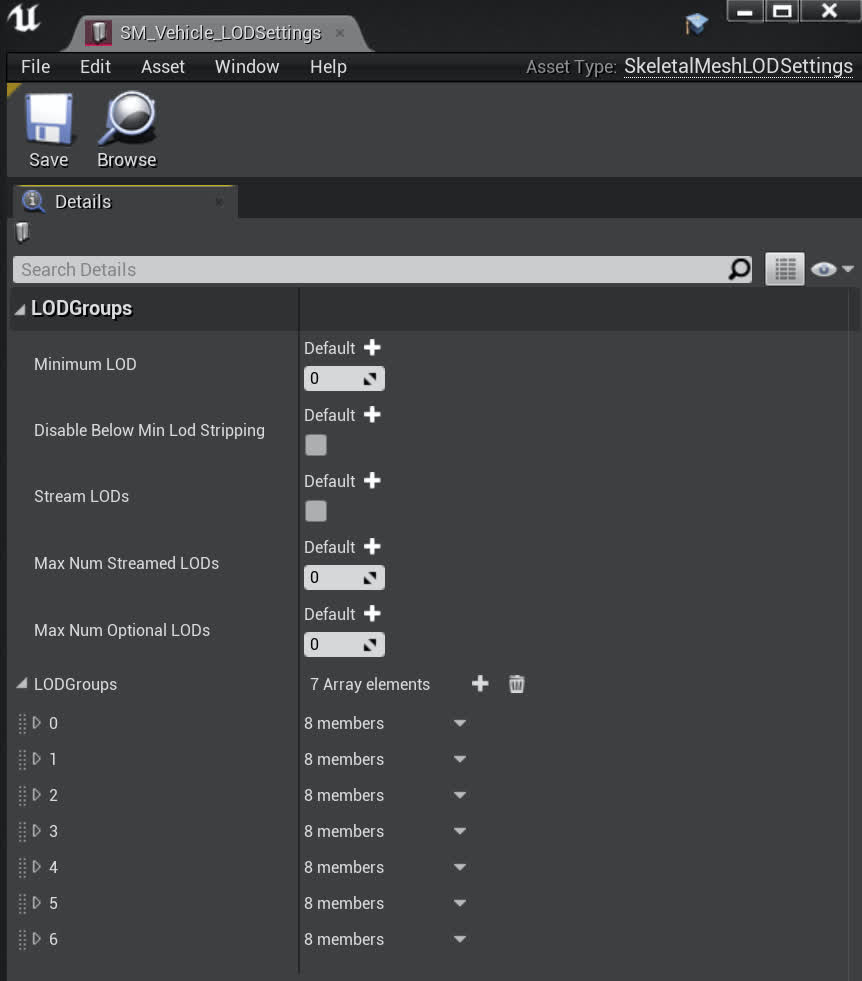Click the SkeletalMeshLODSettings asset type link
The image size is (862, 981).
pyautogui.click(x=738, y=67)
